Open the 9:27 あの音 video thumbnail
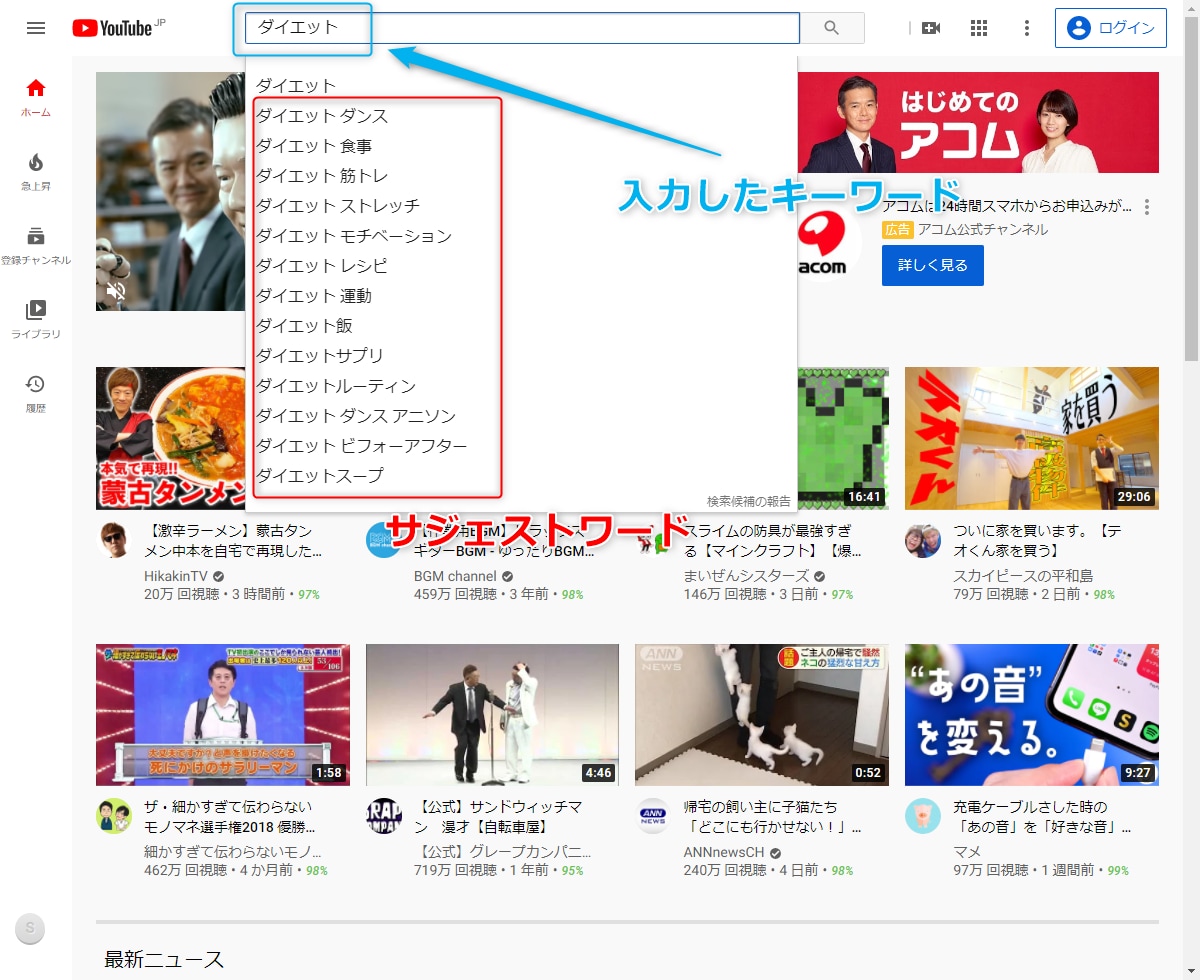The image size is (1200, 980). tap(1032, 715)
